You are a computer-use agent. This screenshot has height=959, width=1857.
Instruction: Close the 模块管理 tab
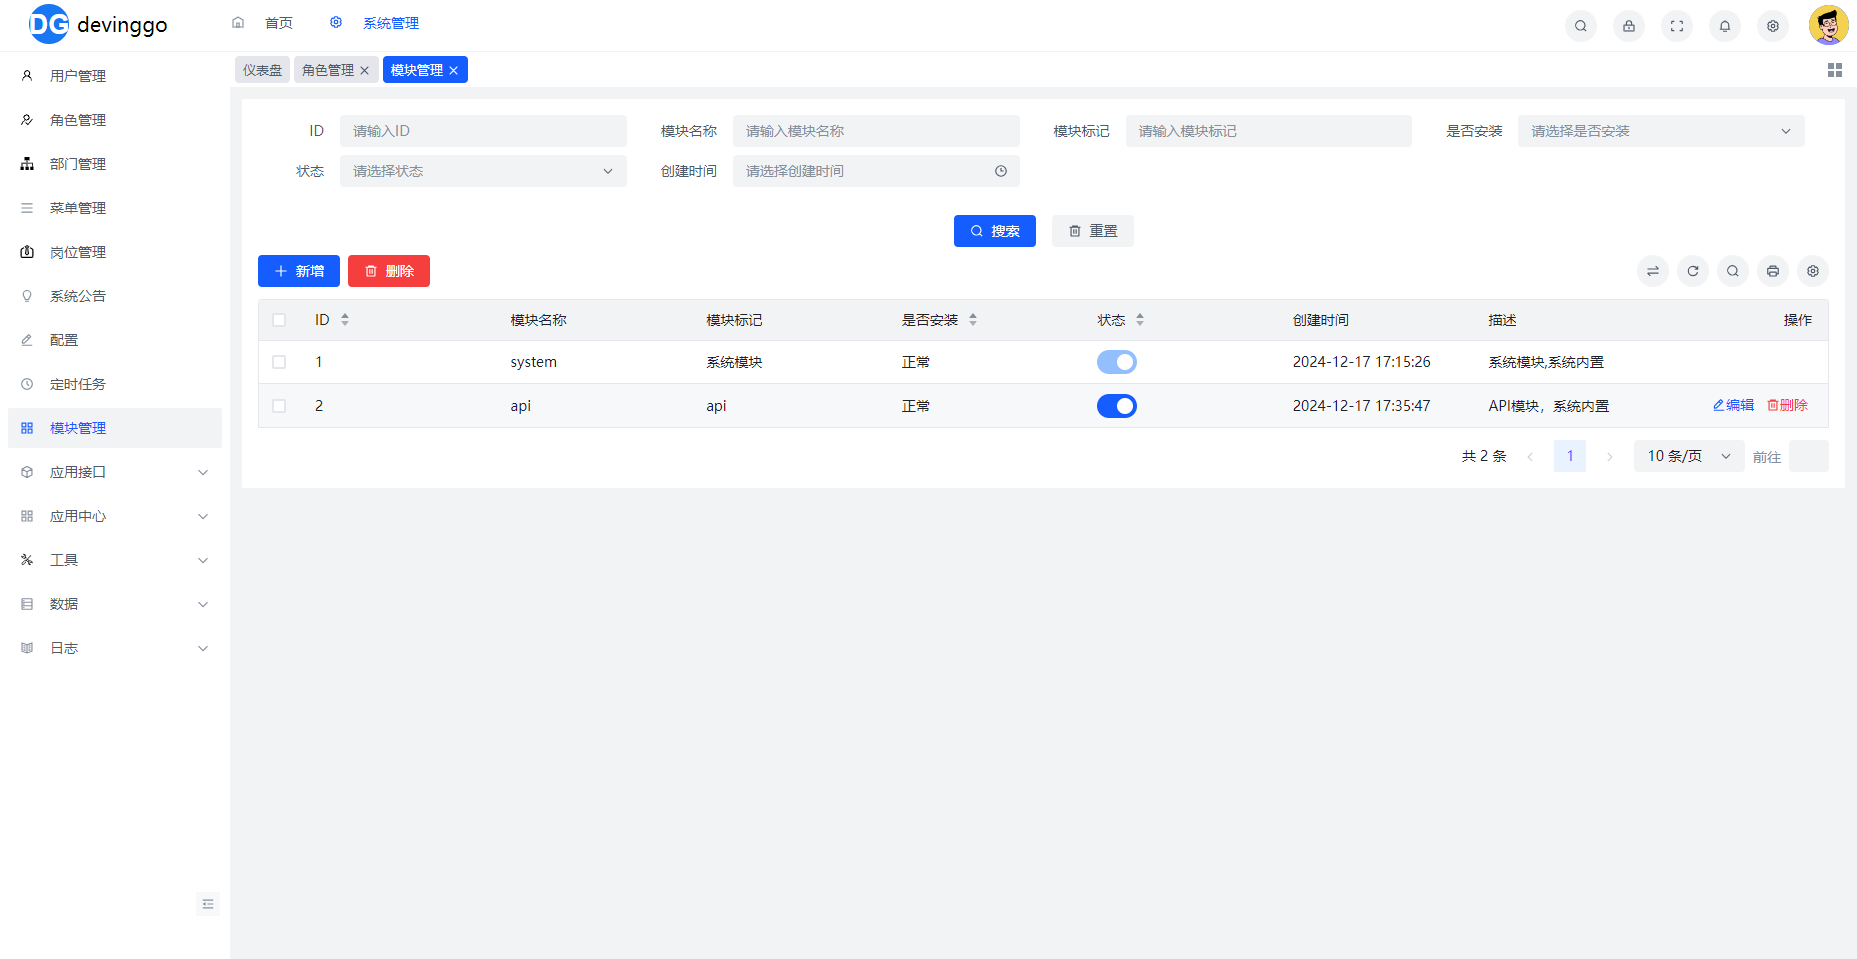click(x=454, y=70)
